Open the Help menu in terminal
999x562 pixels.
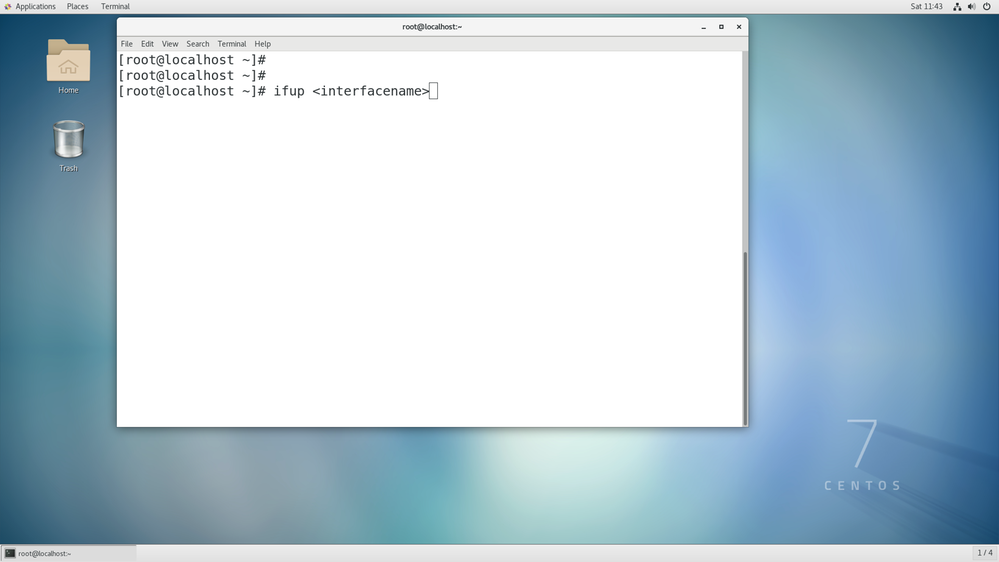pyautogui.click(x=263, y=44)
